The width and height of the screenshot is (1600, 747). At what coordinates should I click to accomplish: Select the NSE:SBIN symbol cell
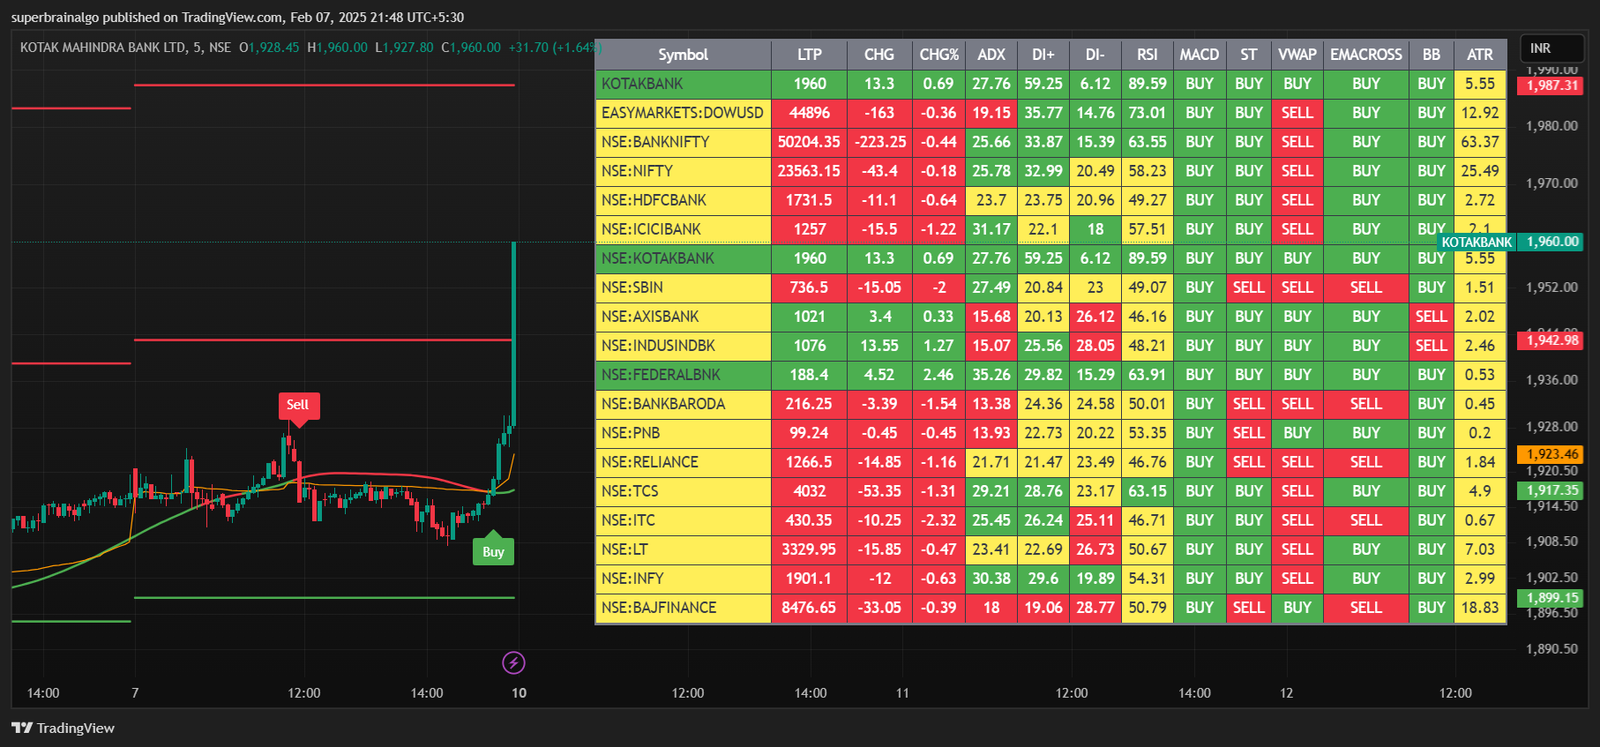[x=683, y=287]
